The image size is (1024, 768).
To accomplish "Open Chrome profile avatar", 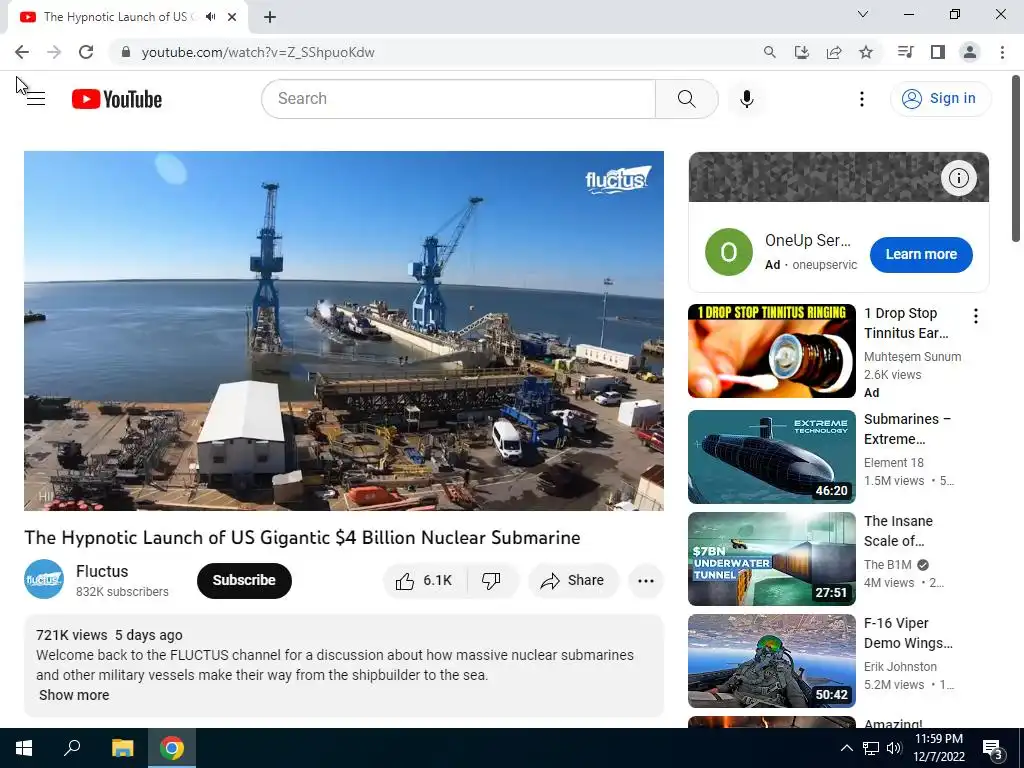I will tap(970, 52).
